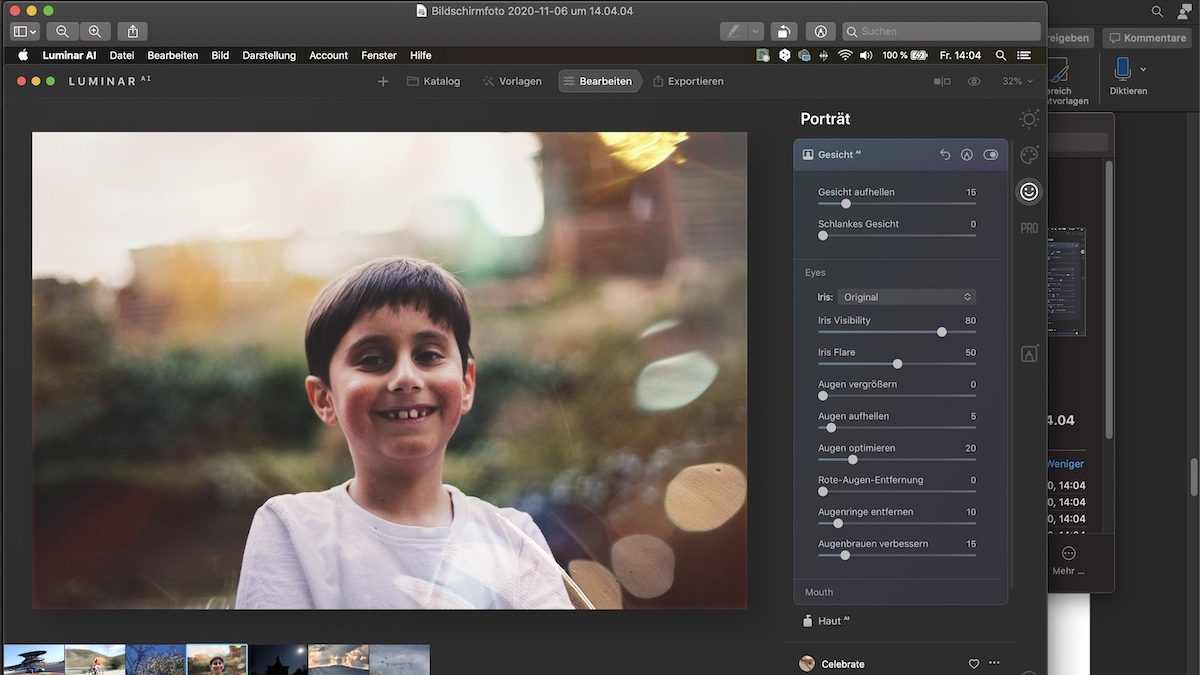1200x675 pixels.
Task: Reset the Gesicht AI adjustments with undo arrow
Action: coord(945,155)
